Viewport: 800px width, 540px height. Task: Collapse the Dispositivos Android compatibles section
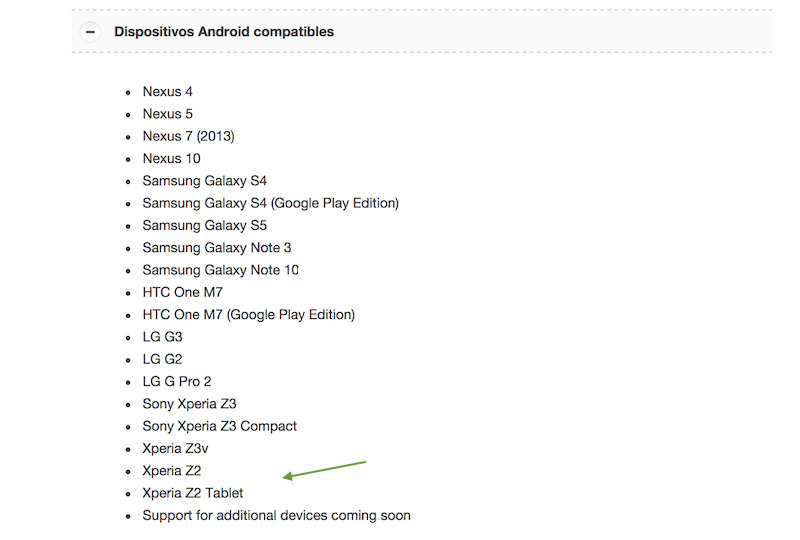[x=90, y=32]
